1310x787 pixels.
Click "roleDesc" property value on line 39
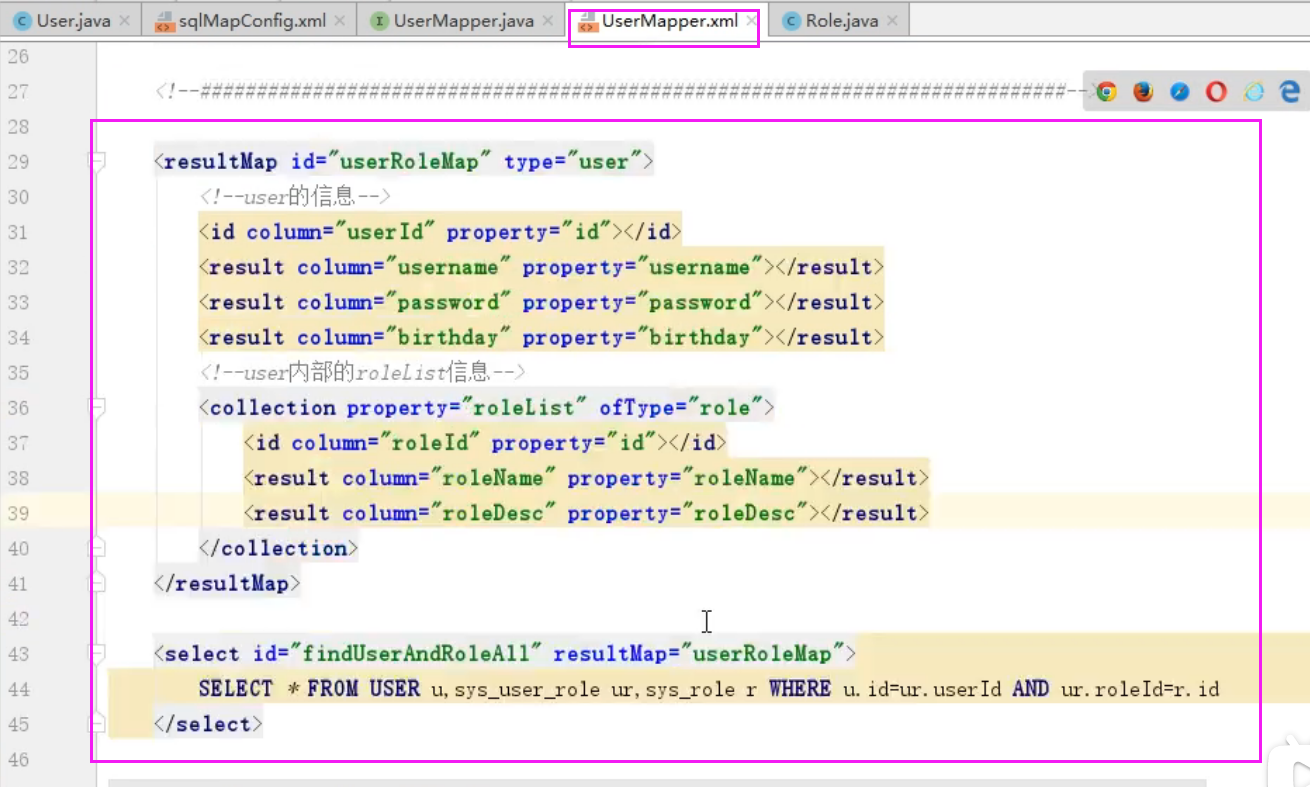point(745,513)
